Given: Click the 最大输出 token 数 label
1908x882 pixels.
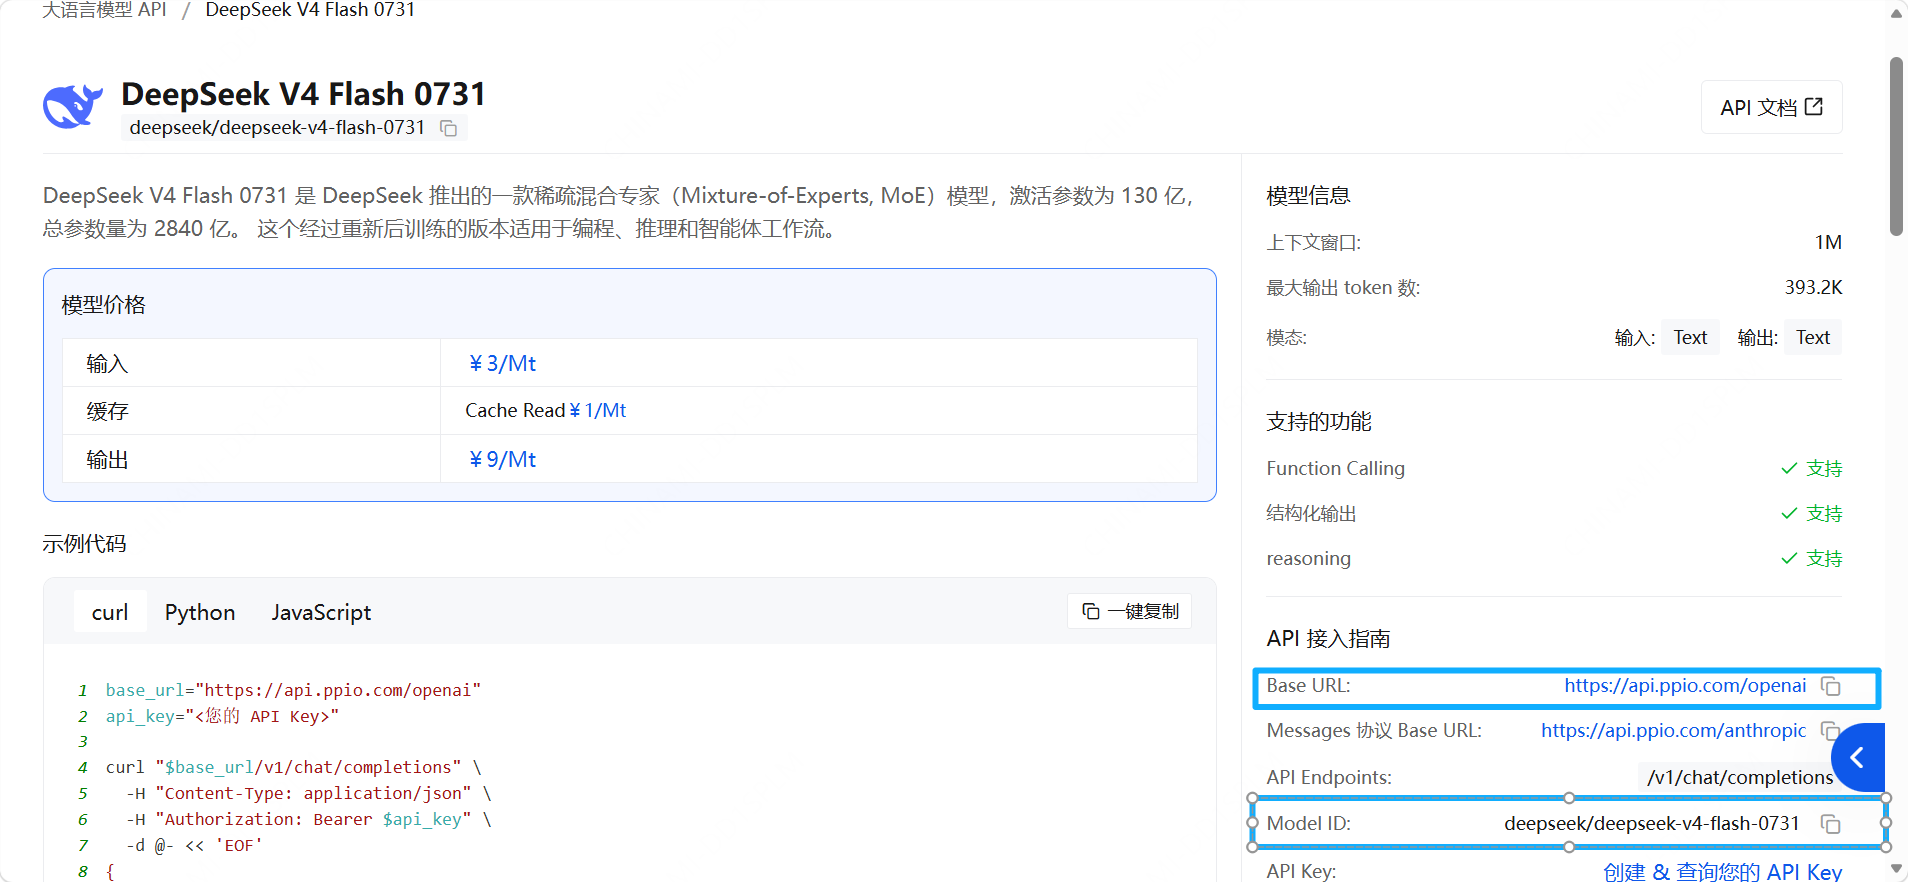Looking at the screenshot, I should 1343,288.
